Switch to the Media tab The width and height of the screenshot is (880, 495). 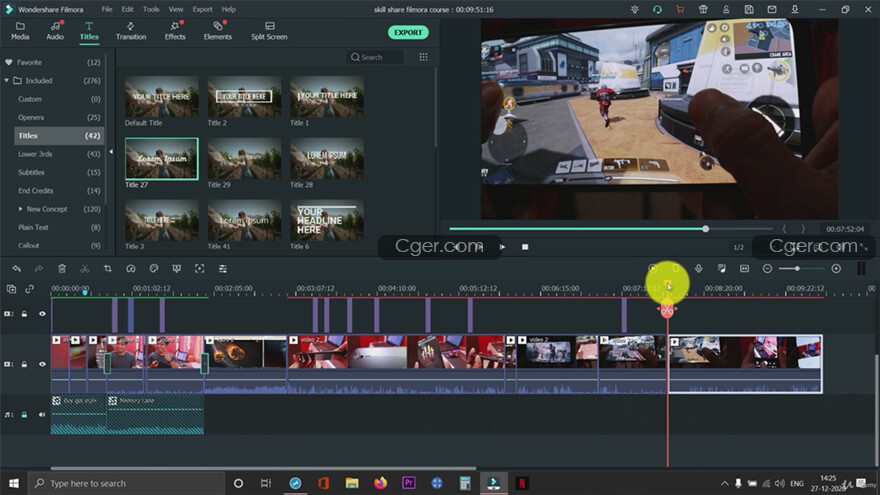click(x=20, y=31)
